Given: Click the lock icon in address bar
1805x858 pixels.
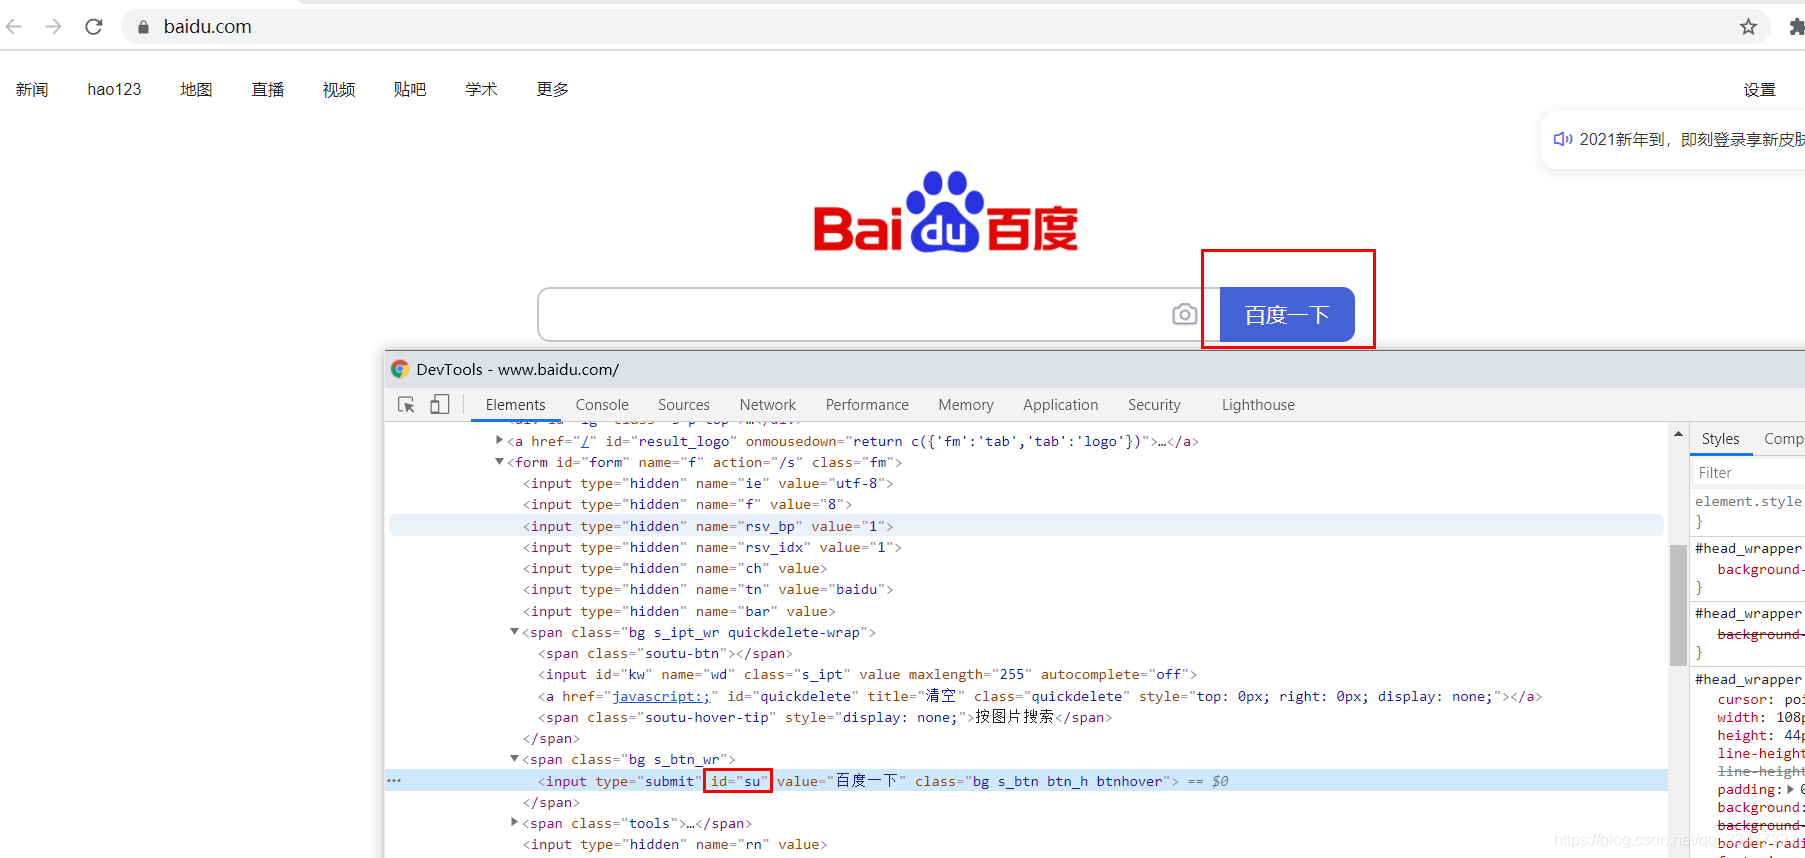Looking at the screenshot, I should (144, 27).
